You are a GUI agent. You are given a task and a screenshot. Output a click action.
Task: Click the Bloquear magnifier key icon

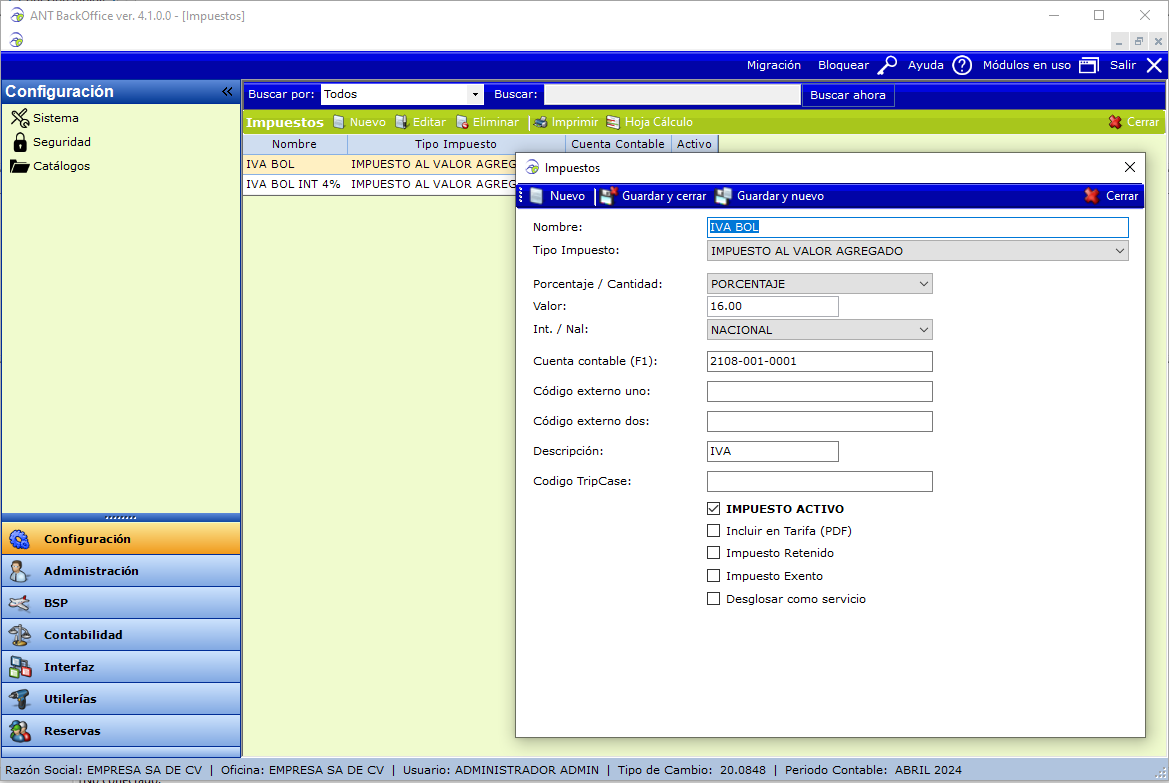[x=887, y=65]
